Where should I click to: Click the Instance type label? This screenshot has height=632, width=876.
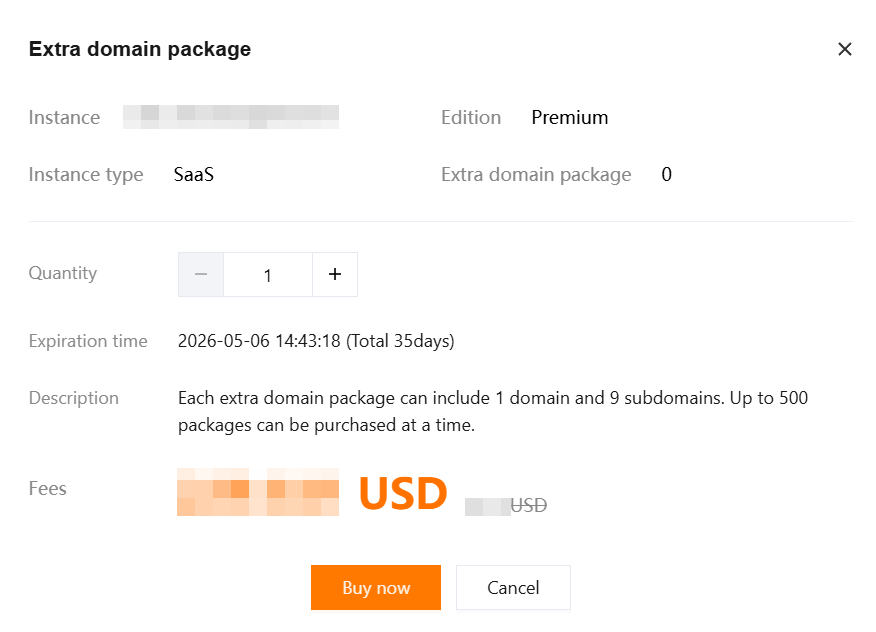pos(86,175)
